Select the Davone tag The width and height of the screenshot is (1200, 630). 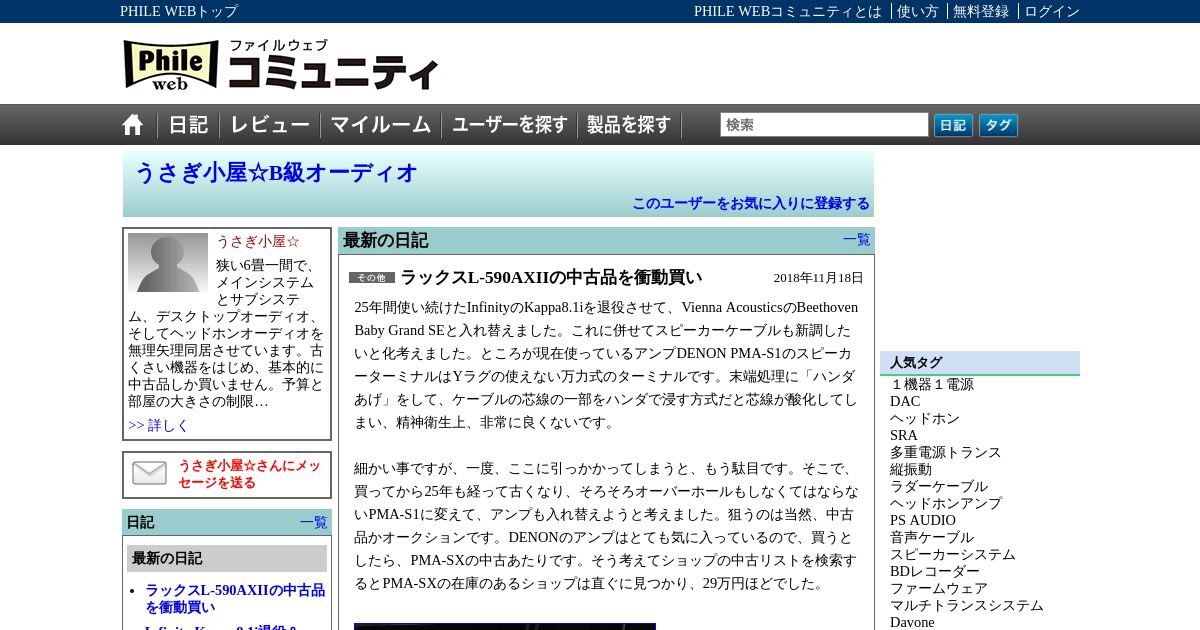[912, 622]
